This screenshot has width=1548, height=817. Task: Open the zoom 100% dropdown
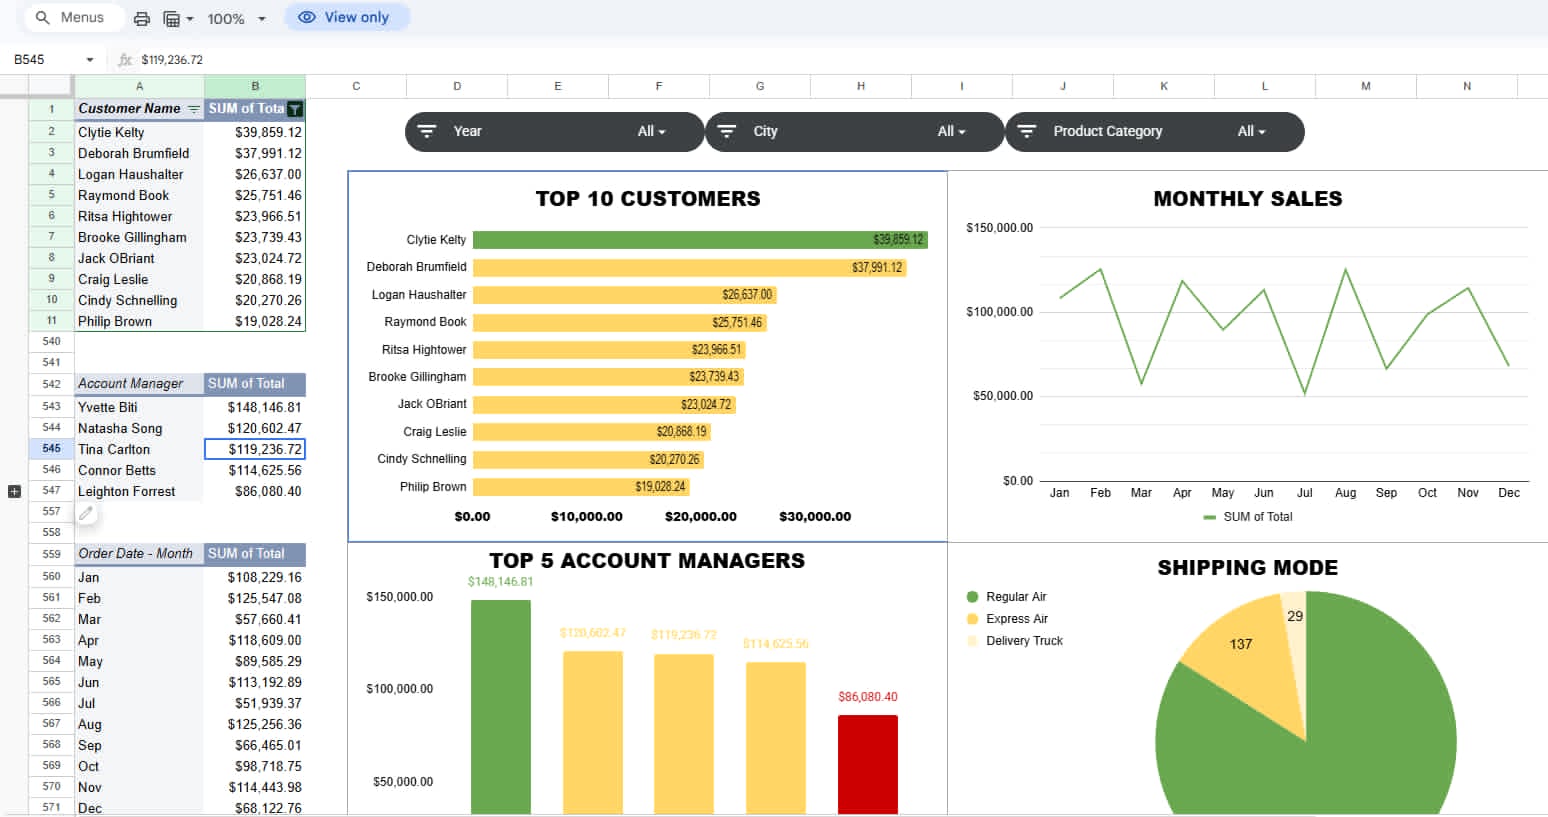click(x=237, y=18)
